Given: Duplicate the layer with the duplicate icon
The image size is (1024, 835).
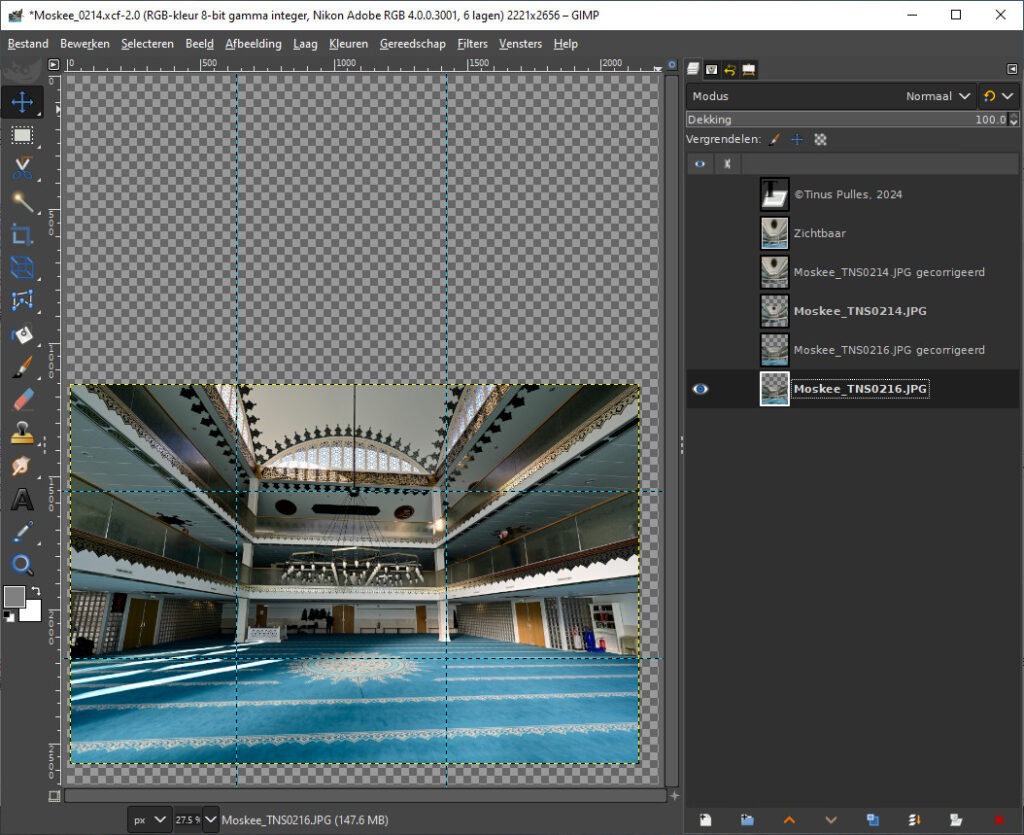Looking at the screenshot, I should (x=872, y=820).
